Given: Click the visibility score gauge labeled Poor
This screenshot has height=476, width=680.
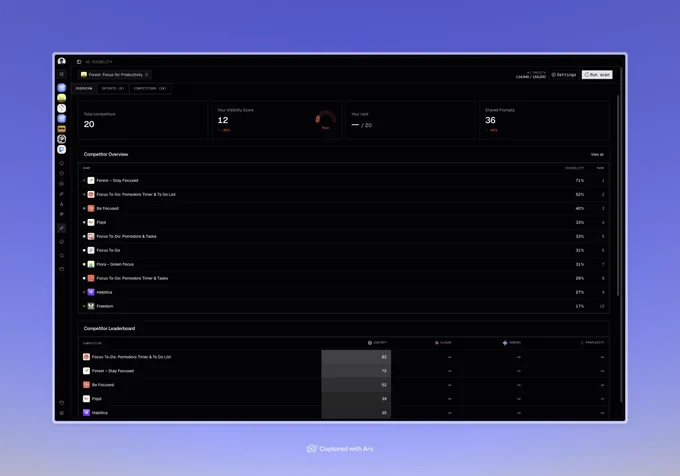Looking at the screenshot, I should 325,121.
